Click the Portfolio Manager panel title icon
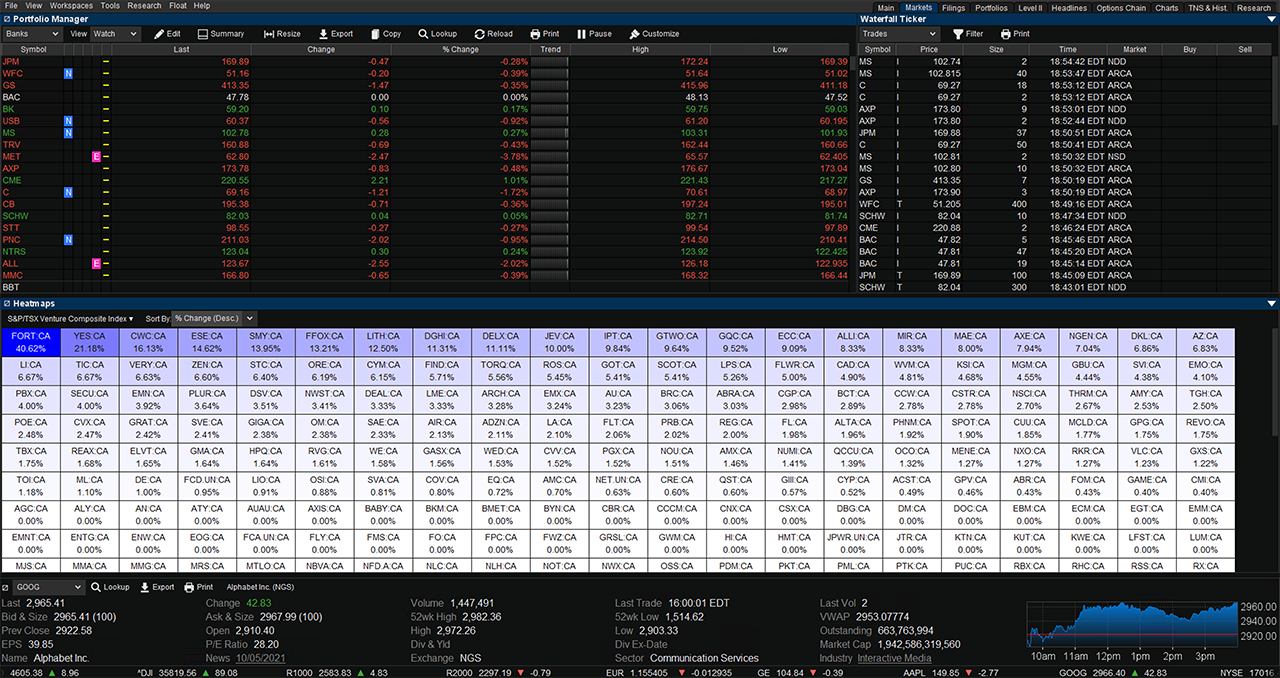 pyautogui.click(x=7, y=19)
